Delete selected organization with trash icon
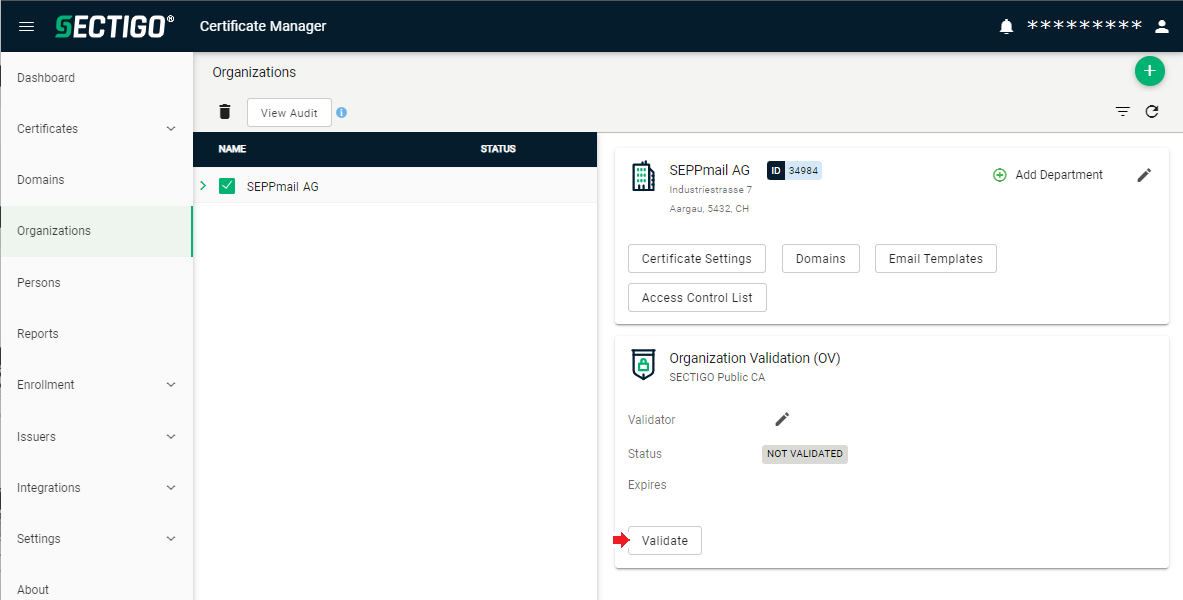1183x600 pixels. coord(224,112)
